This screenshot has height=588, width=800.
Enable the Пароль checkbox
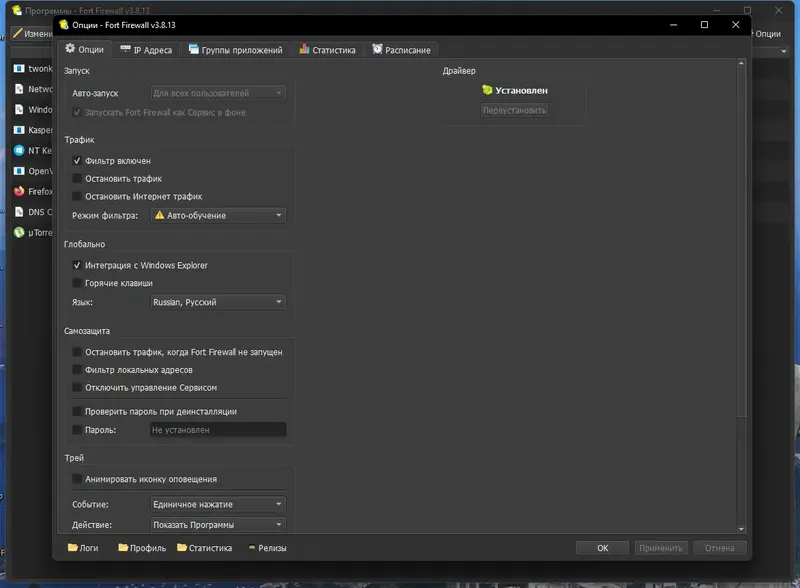pos(77,430)
